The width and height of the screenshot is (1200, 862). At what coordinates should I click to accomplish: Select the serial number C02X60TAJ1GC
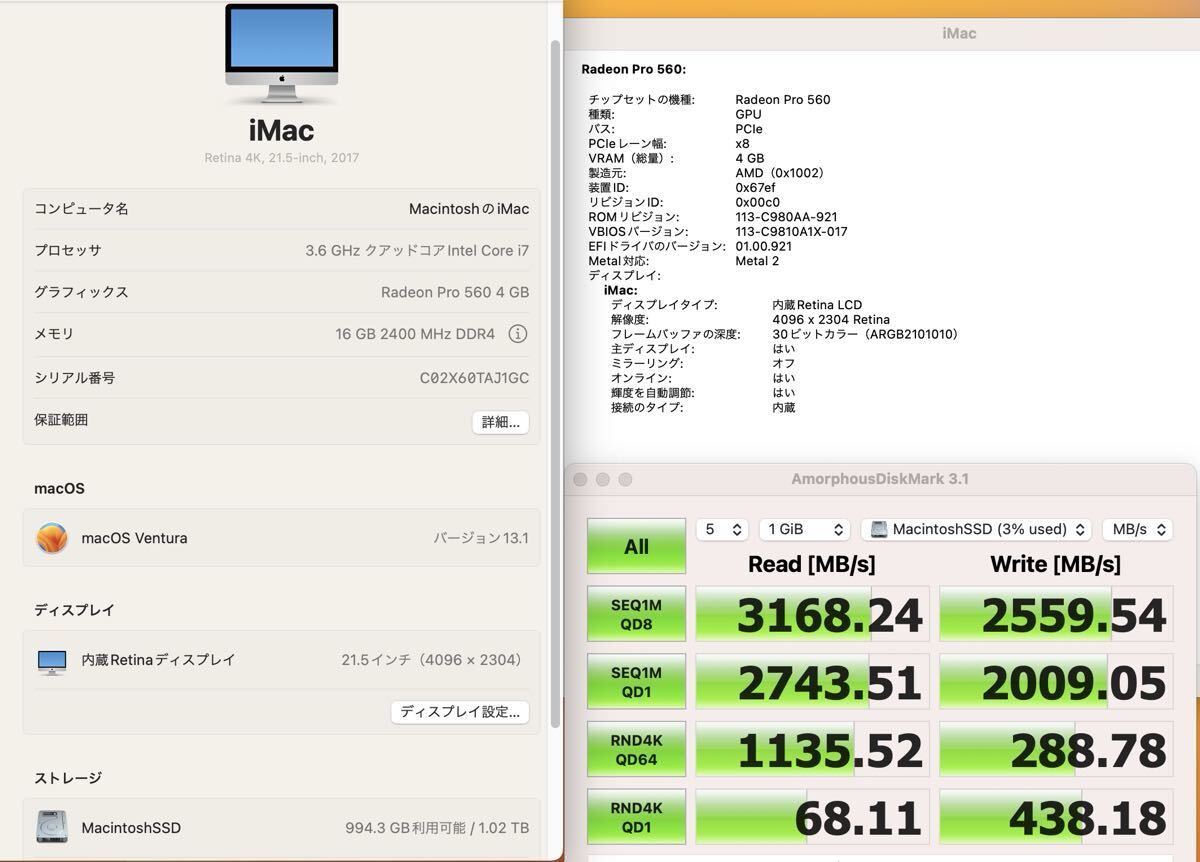coord(474,378)
